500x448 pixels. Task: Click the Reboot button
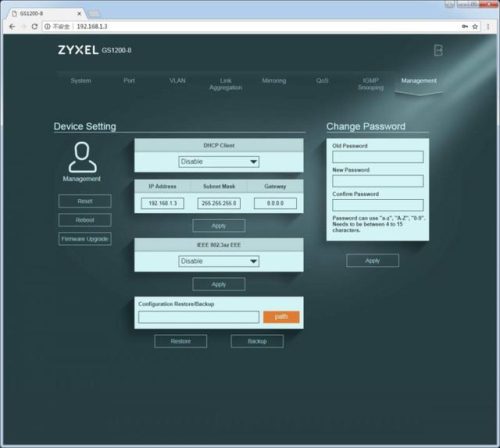click(85, 220)
